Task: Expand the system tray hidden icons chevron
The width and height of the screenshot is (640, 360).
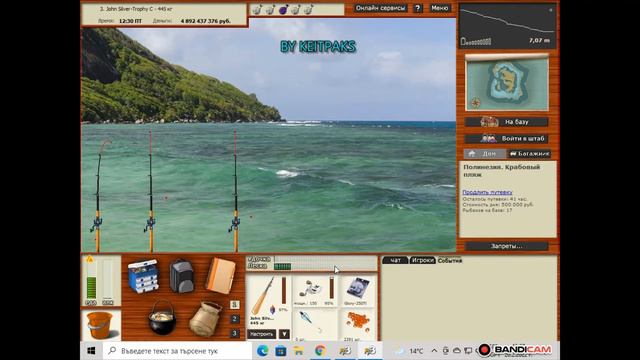Action: click(x=434, y=351)
